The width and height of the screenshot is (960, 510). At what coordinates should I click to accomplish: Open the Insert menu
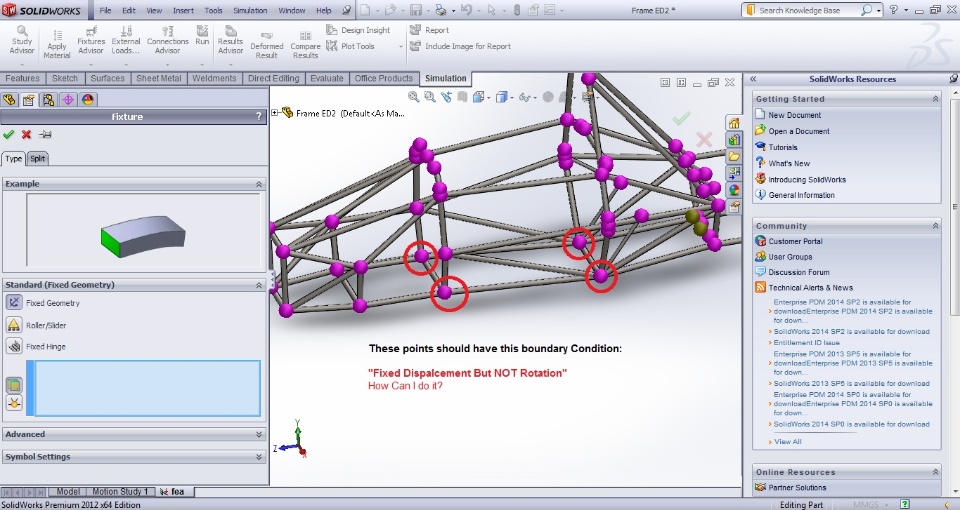(183, 10)
